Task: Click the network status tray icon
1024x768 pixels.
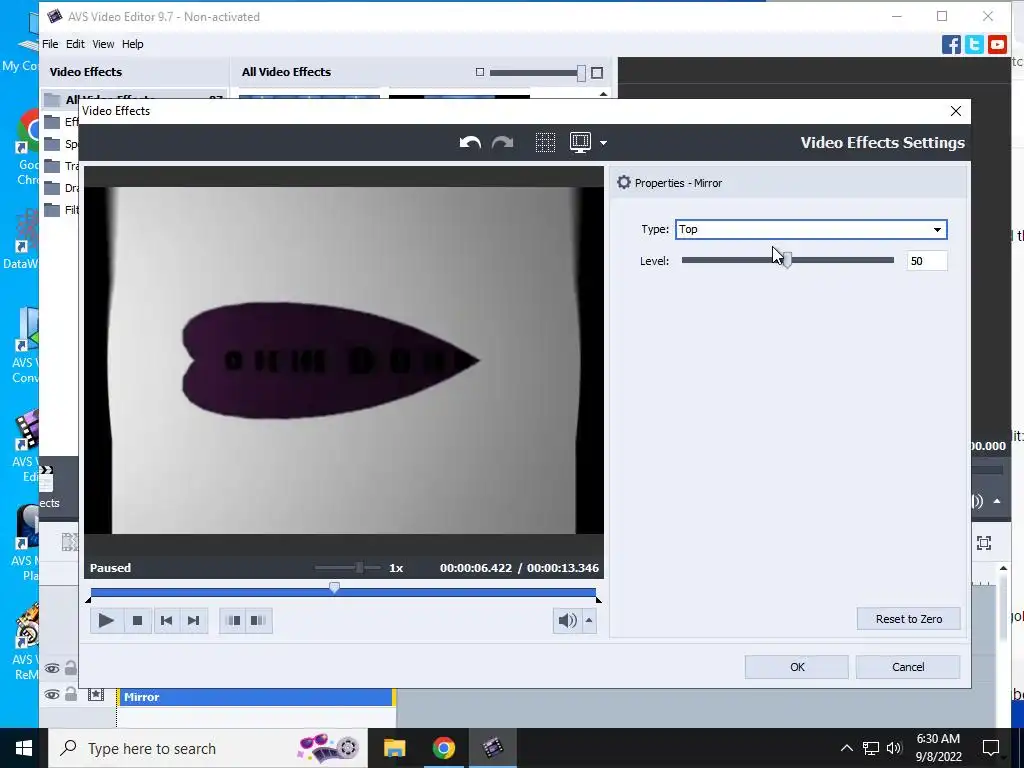Action: click(871, 748)
